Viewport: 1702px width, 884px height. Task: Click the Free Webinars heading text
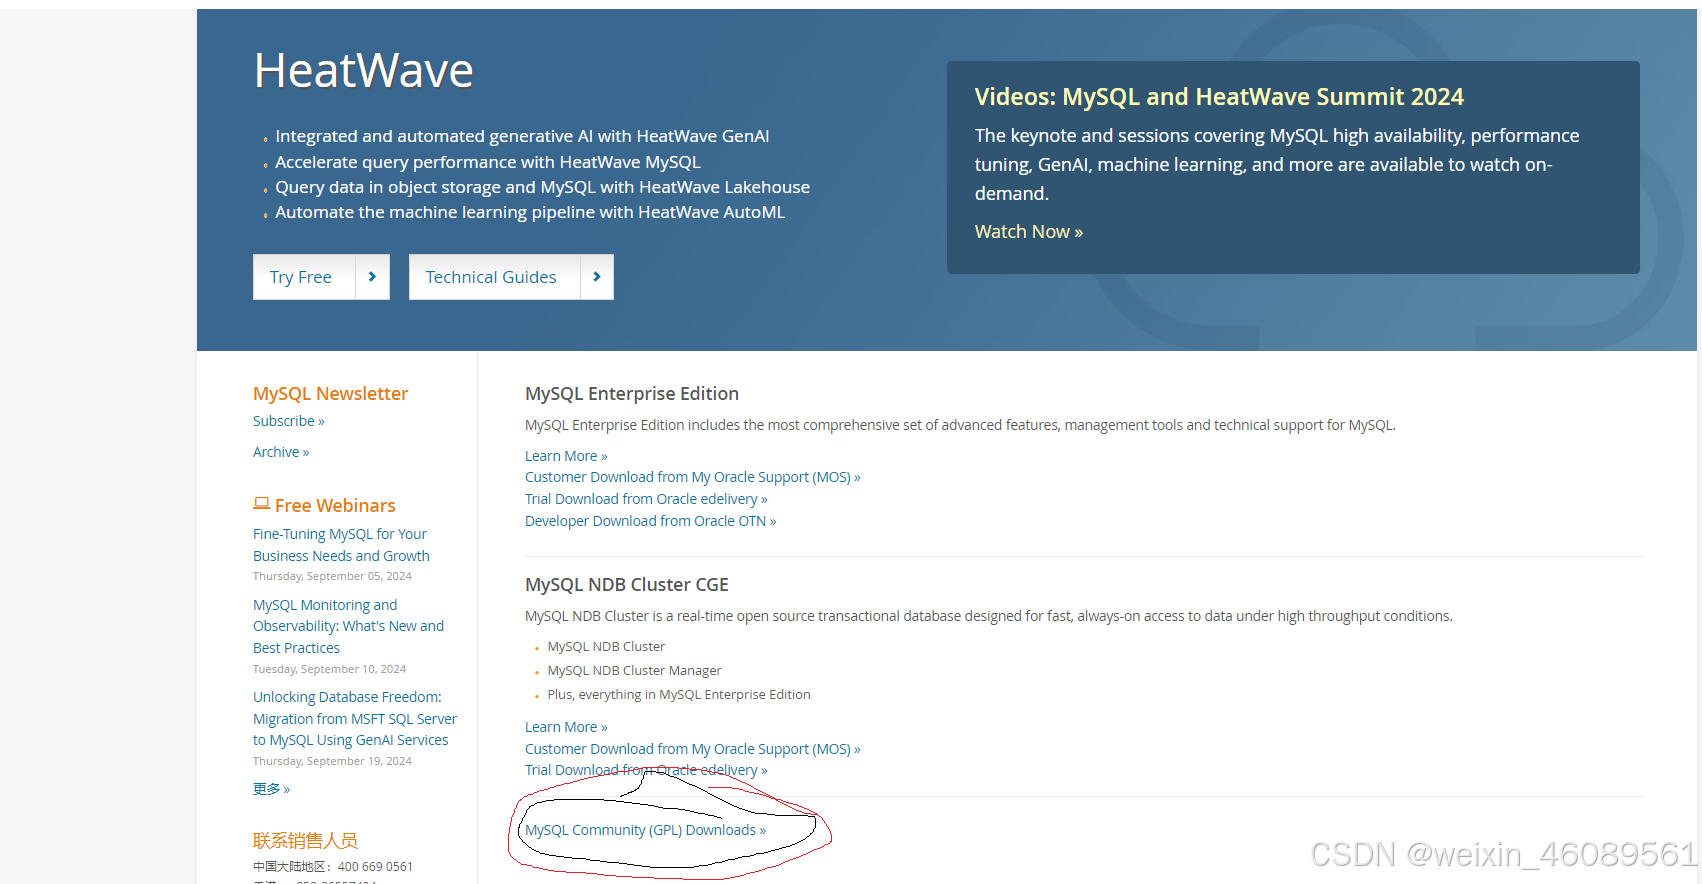coord(335,506)
